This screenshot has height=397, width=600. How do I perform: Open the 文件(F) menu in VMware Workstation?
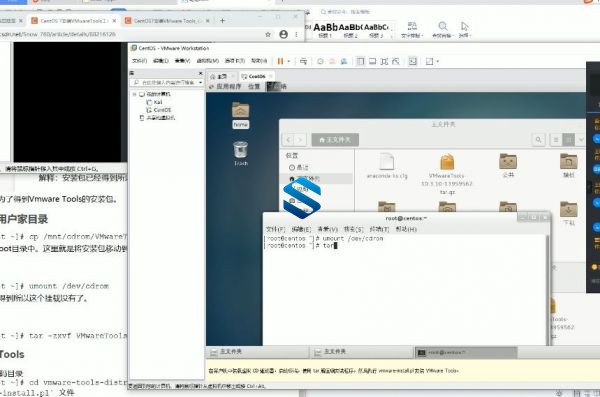click(x=139, y=61)
